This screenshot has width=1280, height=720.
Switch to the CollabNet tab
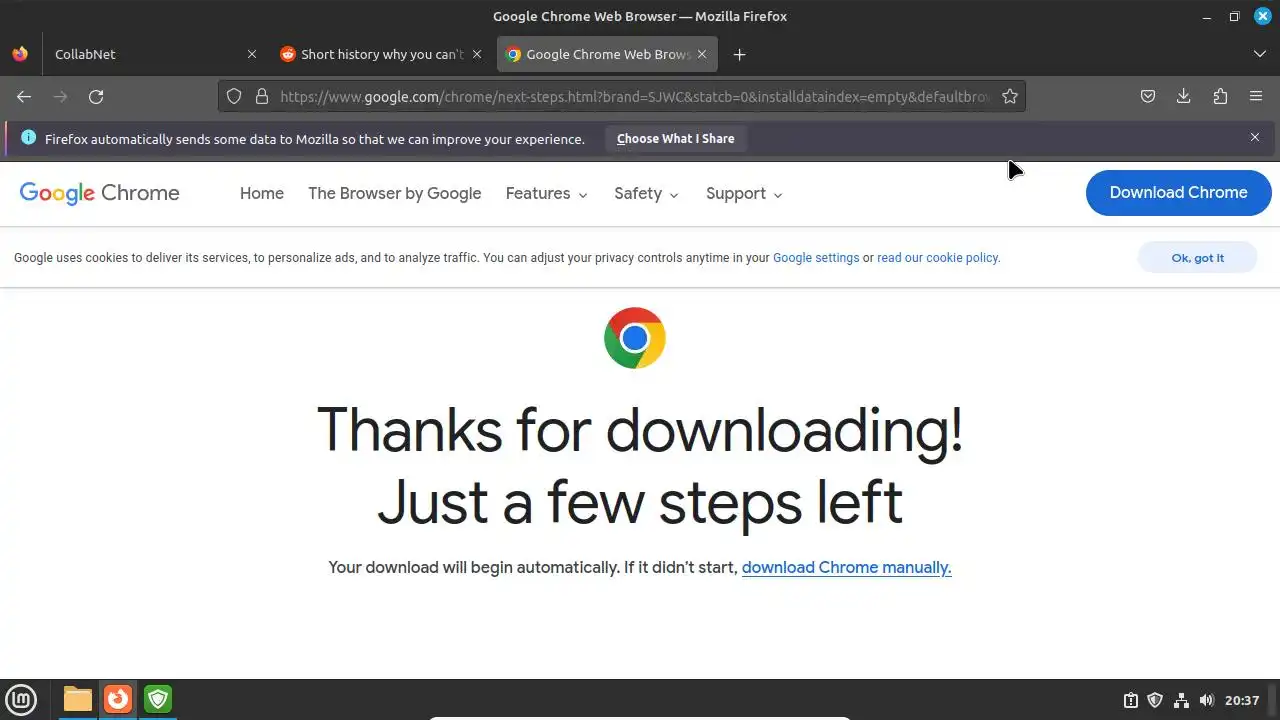coord(155,54)
